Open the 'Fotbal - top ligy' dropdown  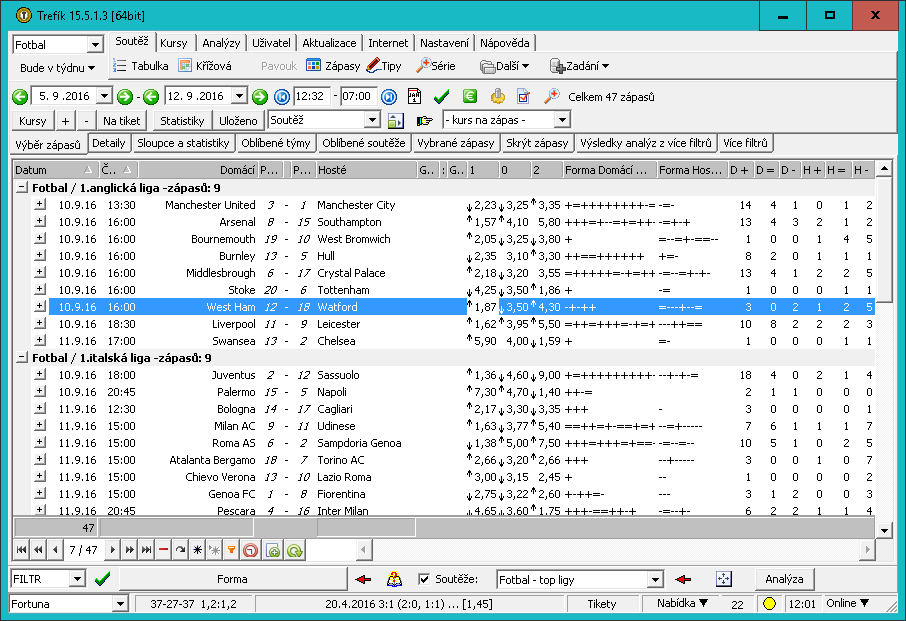pyautogui.click(x=655, y=580)
